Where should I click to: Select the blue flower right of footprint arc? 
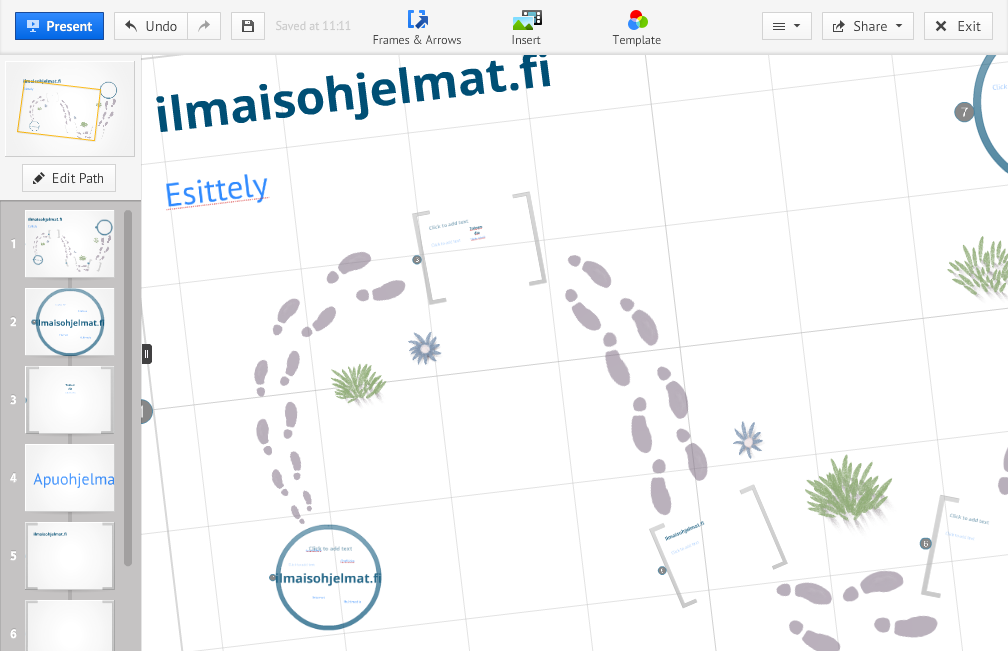point(748,440)
